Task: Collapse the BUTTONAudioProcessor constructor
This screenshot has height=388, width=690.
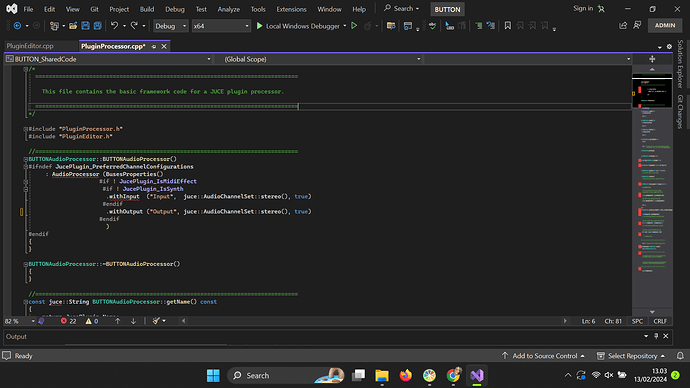Action: 26,159
